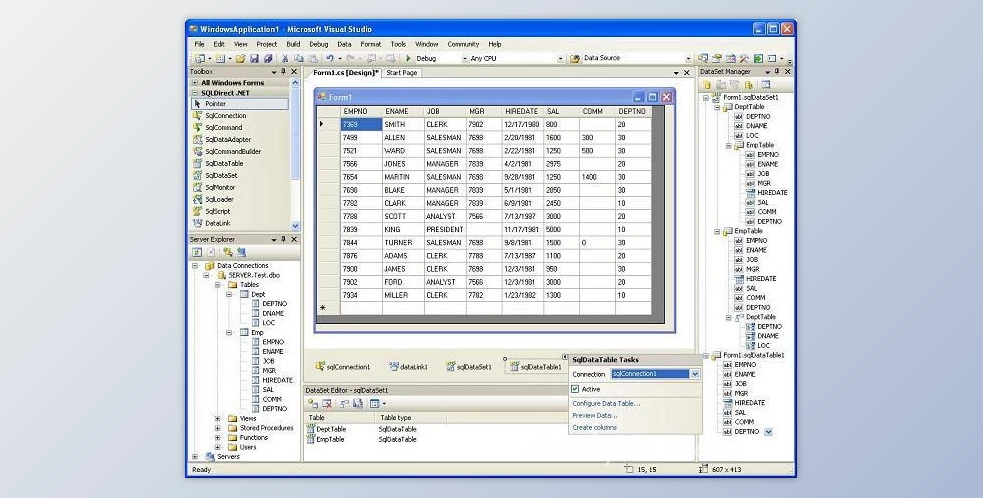The width and height of the screenshot is (983, 498).
Task: Click the Undo toolbar icon
Action: click(330, 58)
